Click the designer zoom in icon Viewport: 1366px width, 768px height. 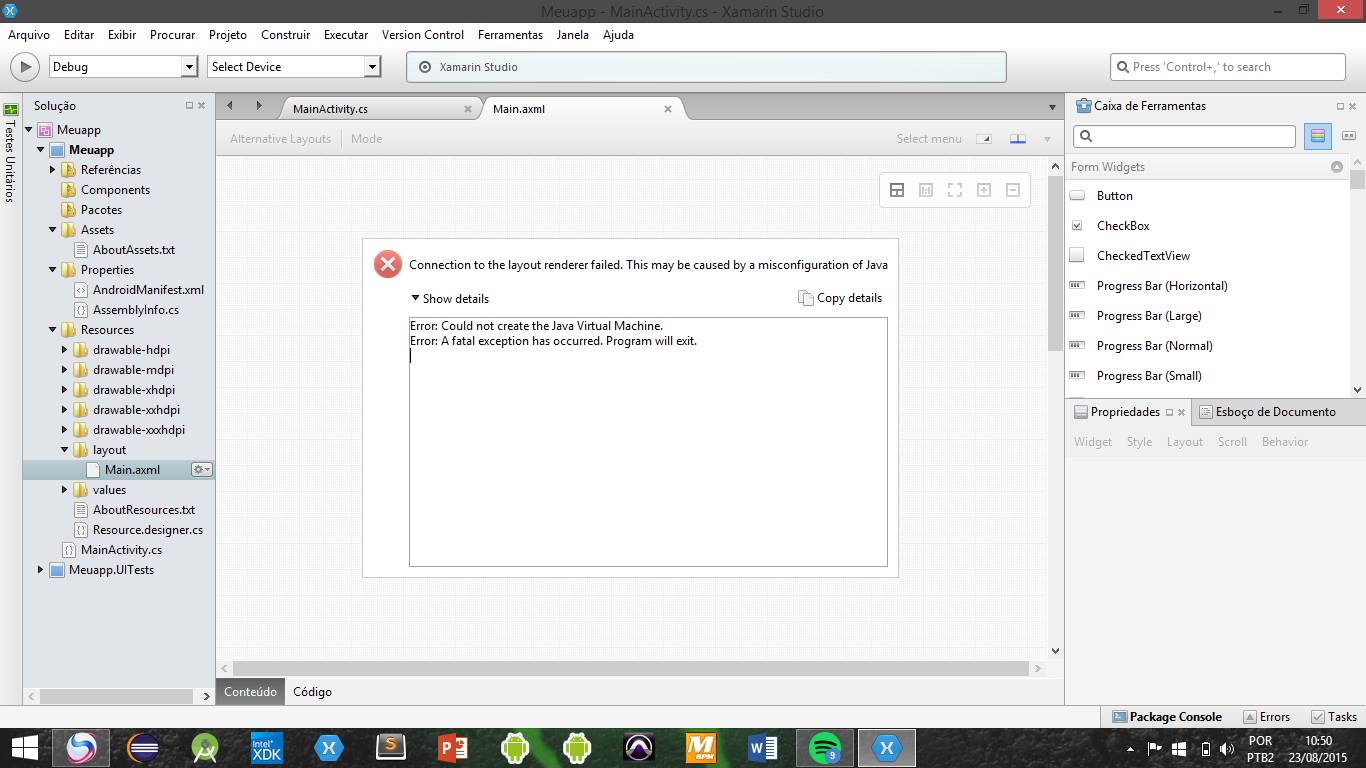984,190
